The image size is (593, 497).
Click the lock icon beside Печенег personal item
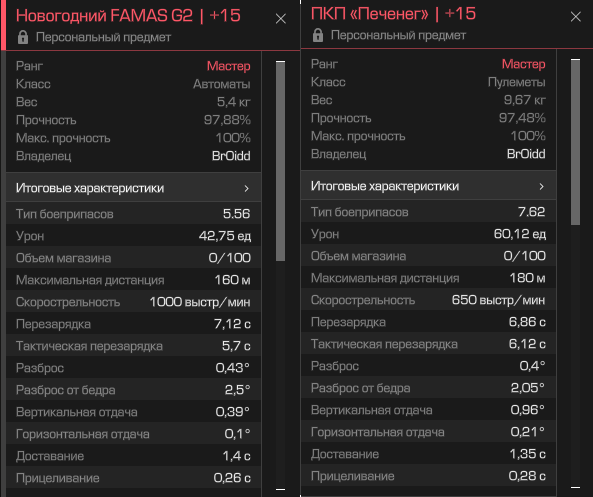[318, 35]
